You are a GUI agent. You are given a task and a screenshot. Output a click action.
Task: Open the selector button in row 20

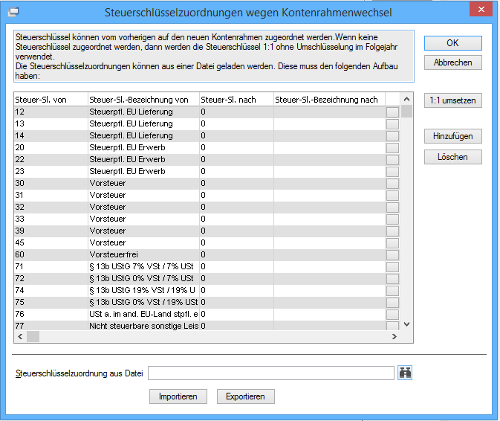pos(392,148)
